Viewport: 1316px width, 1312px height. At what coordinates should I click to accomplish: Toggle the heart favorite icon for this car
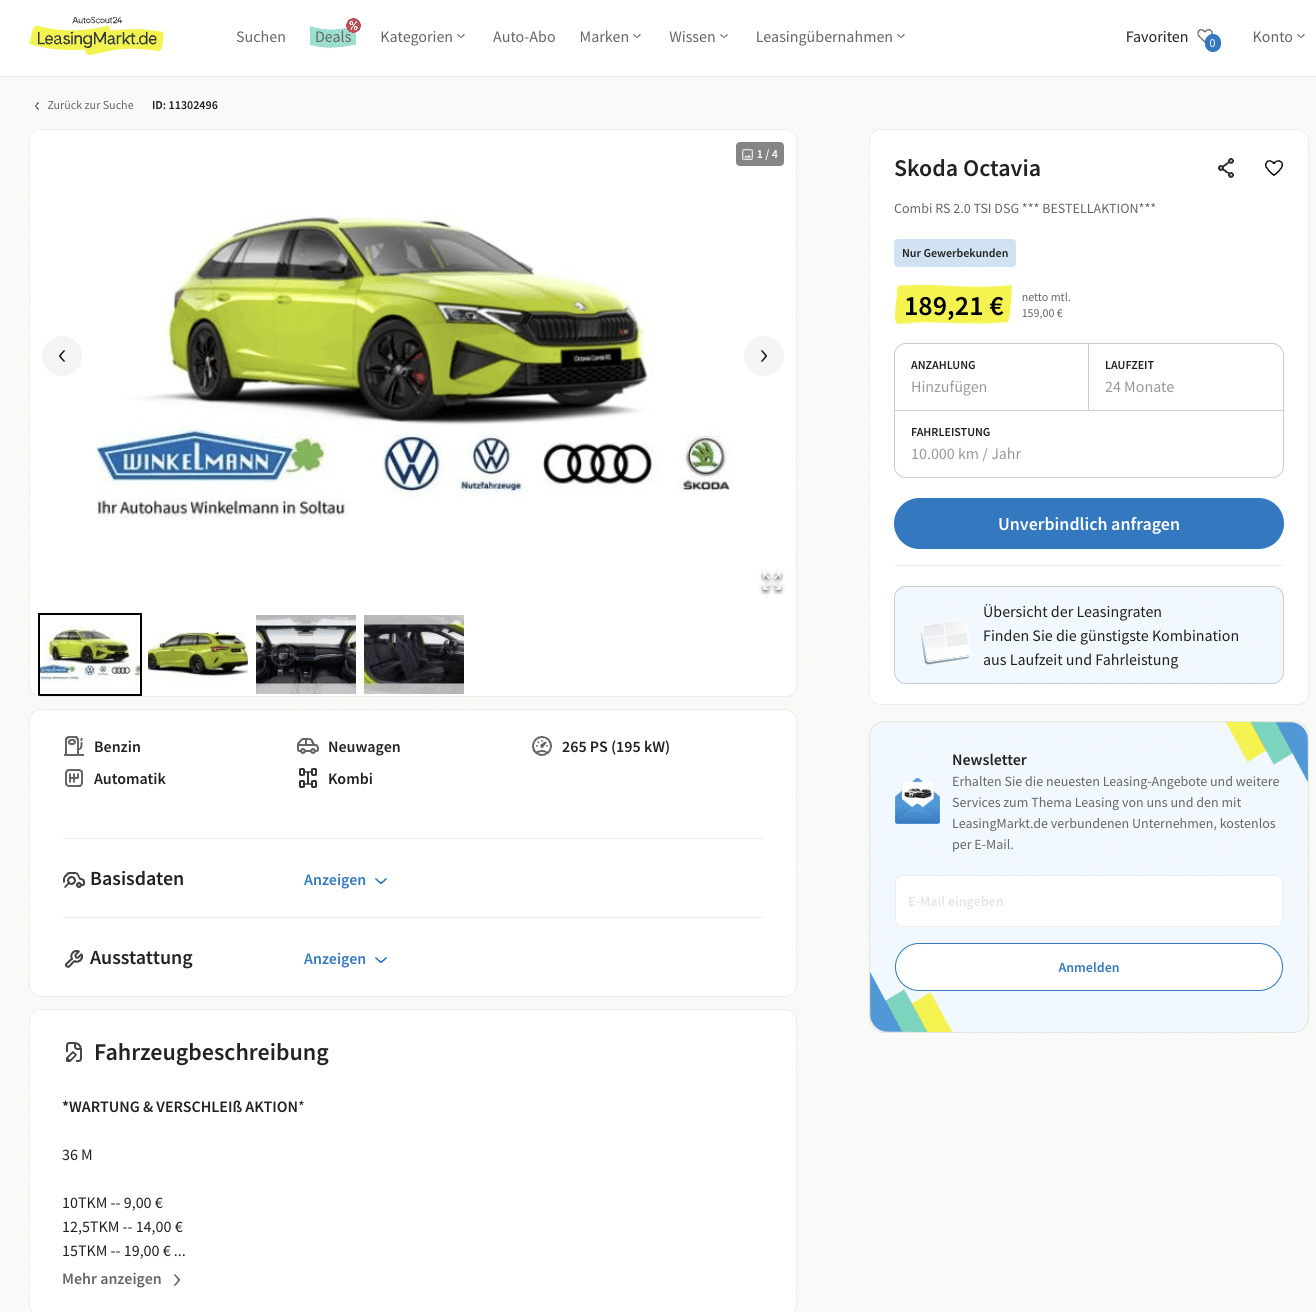point(1274,168)
